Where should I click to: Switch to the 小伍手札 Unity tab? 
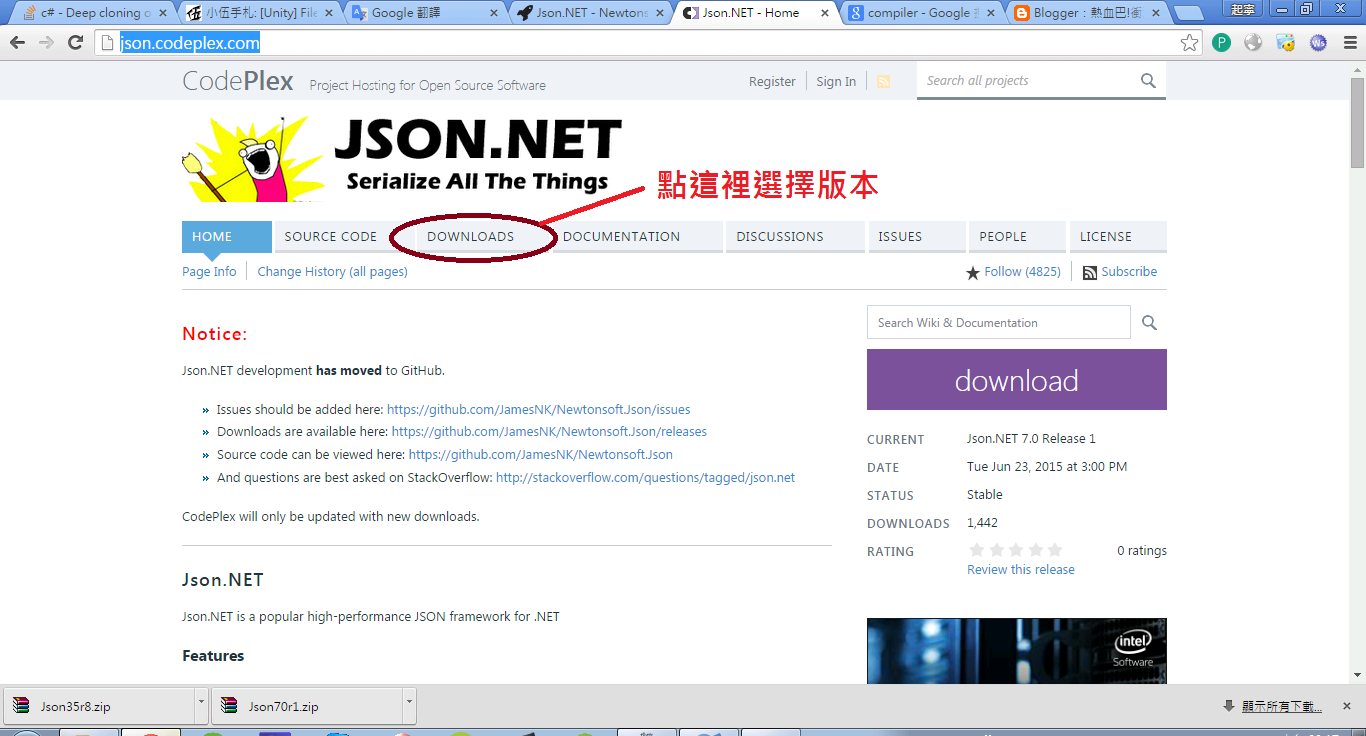262,13
